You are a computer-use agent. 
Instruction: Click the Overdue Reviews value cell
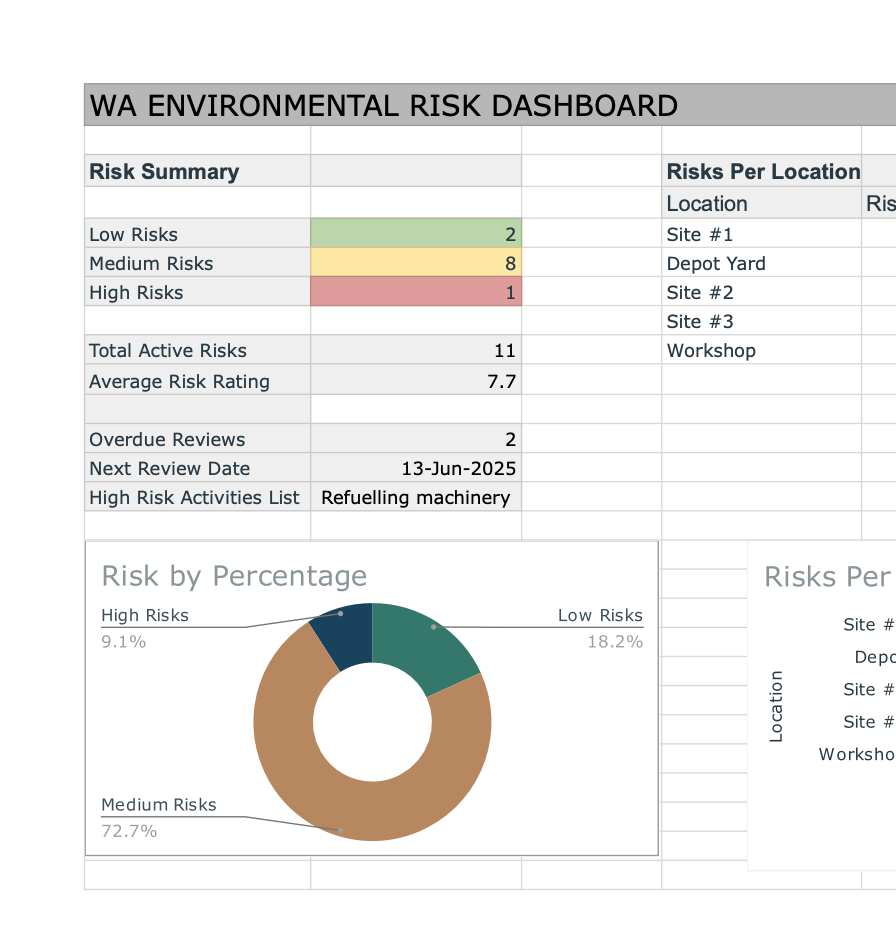416,440
